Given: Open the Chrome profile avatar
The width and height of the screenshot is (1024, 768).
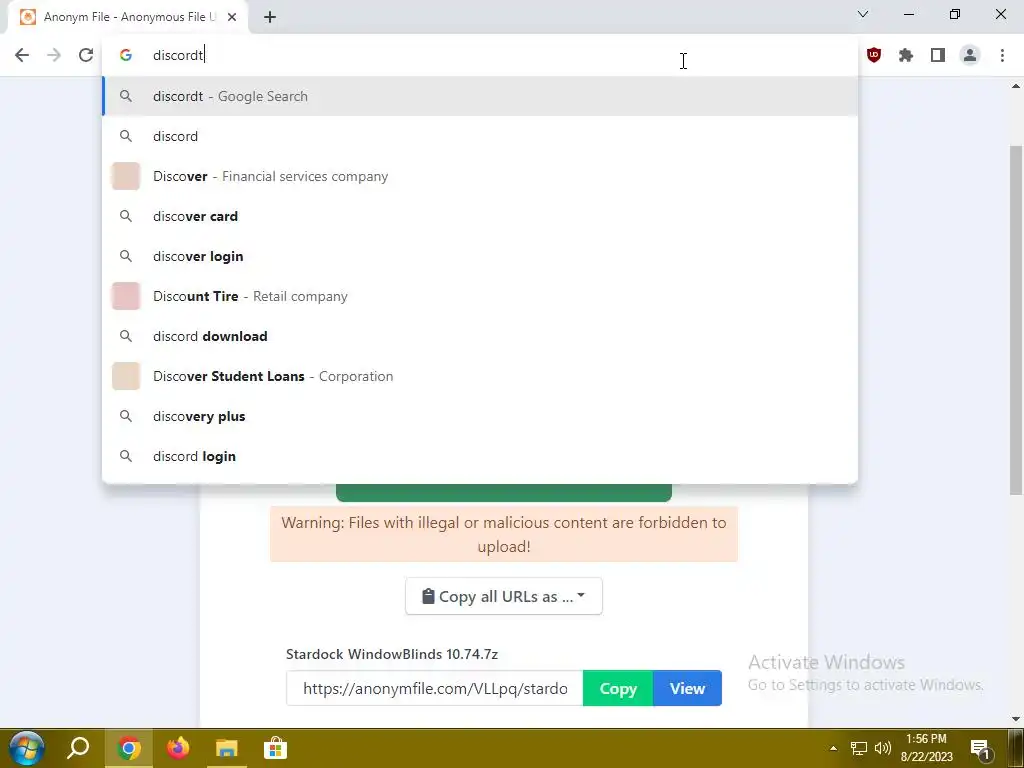Looking at the screenshot, I should click(970, 56).
